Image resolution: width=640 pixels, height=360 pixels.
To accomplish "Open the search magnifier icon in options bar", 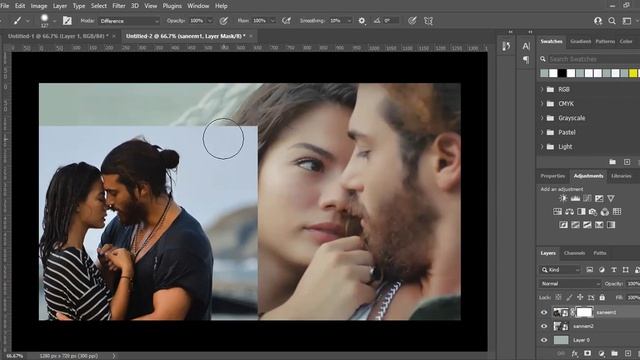I will tap(612, 20).
